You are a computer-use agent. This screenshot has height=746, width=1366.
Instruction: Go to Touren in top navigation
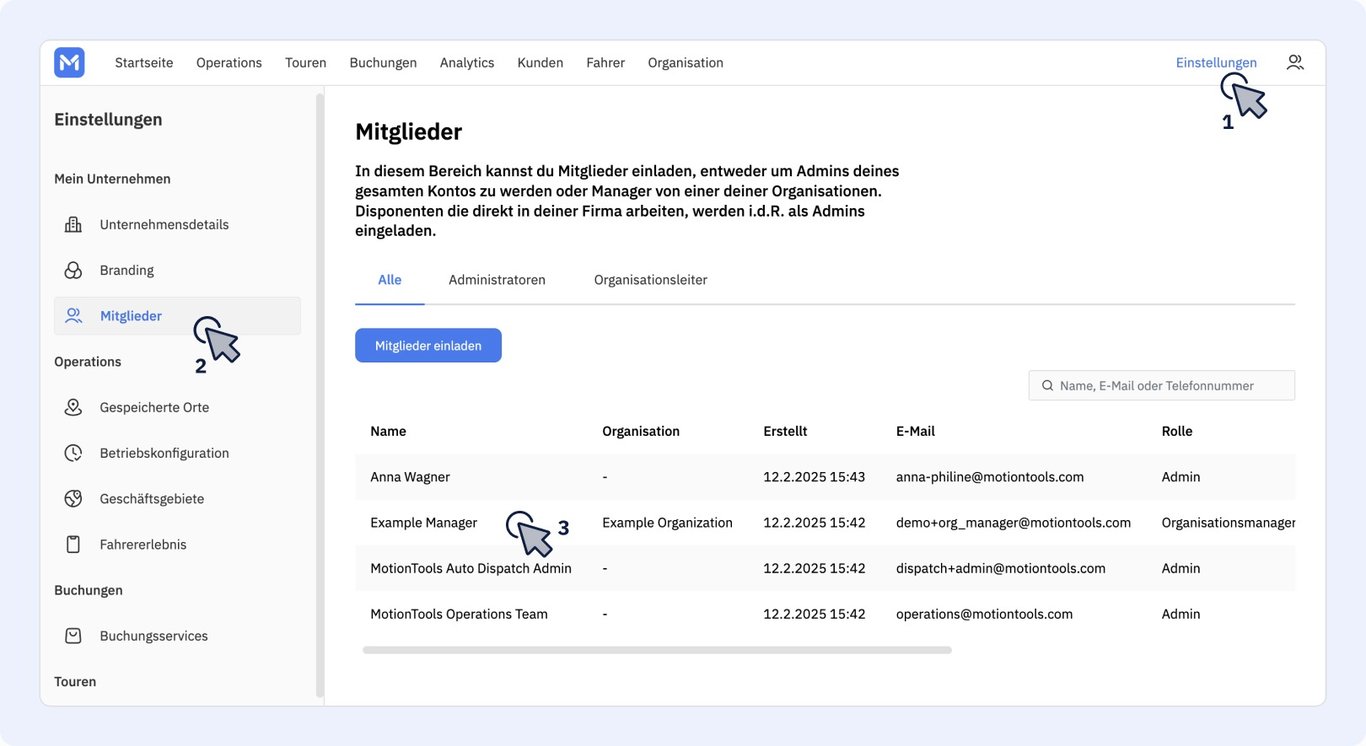[x=306, y=63]
